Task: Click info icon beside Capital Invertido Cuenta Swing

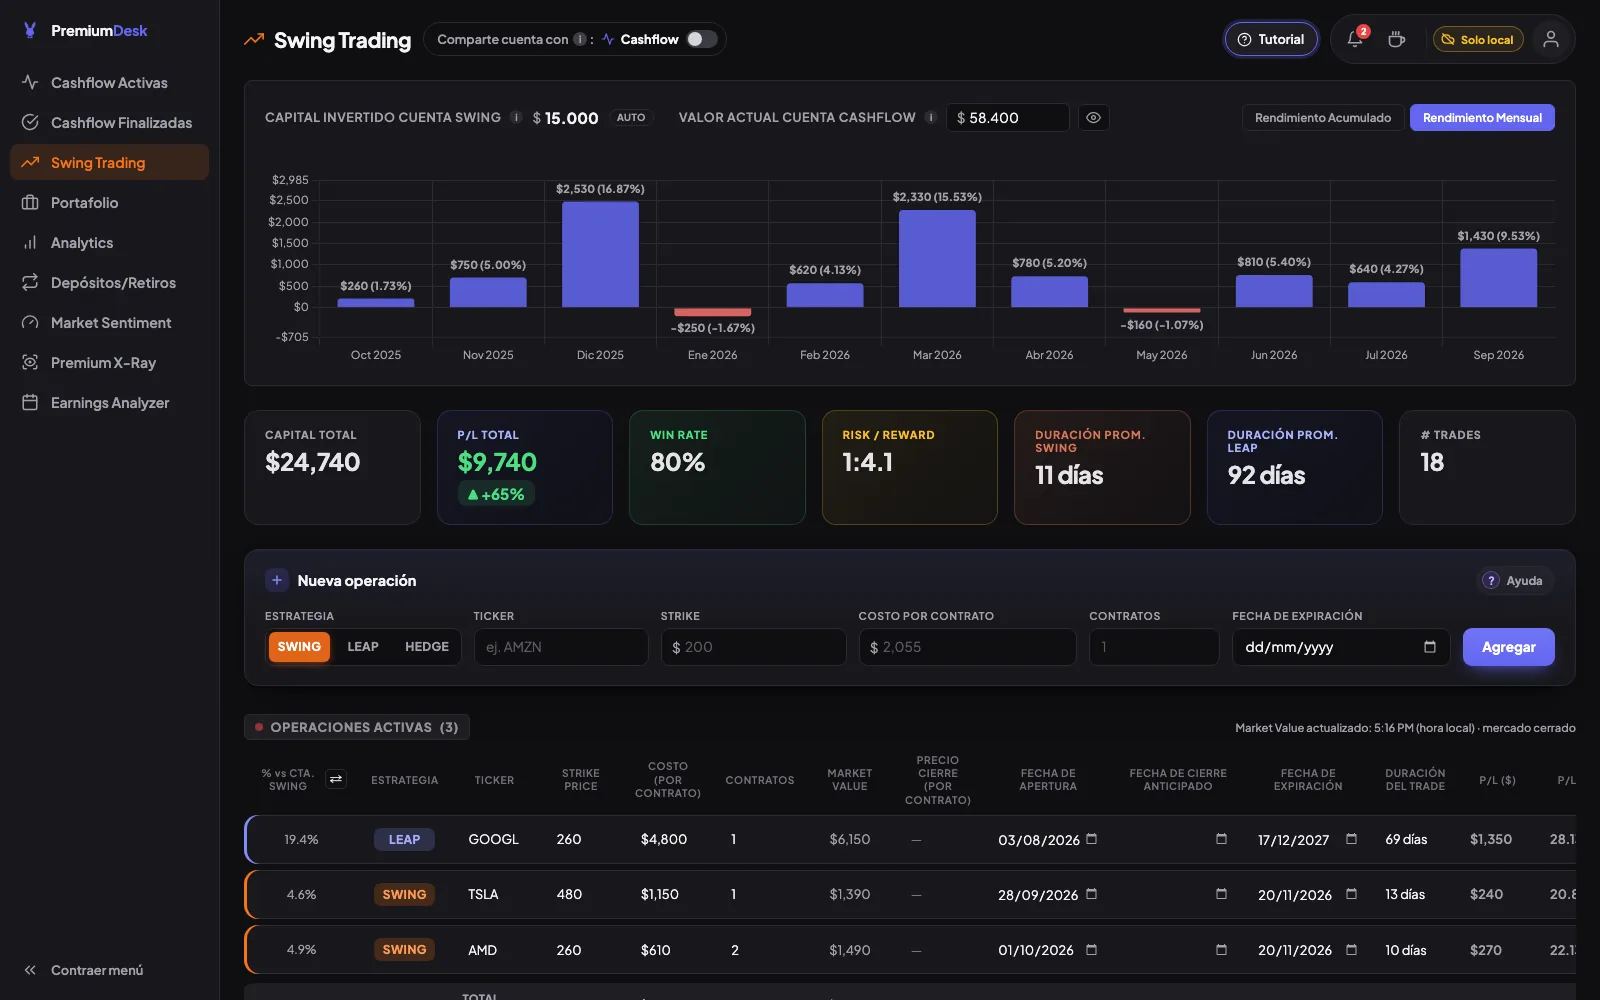Action: (516, 117)
